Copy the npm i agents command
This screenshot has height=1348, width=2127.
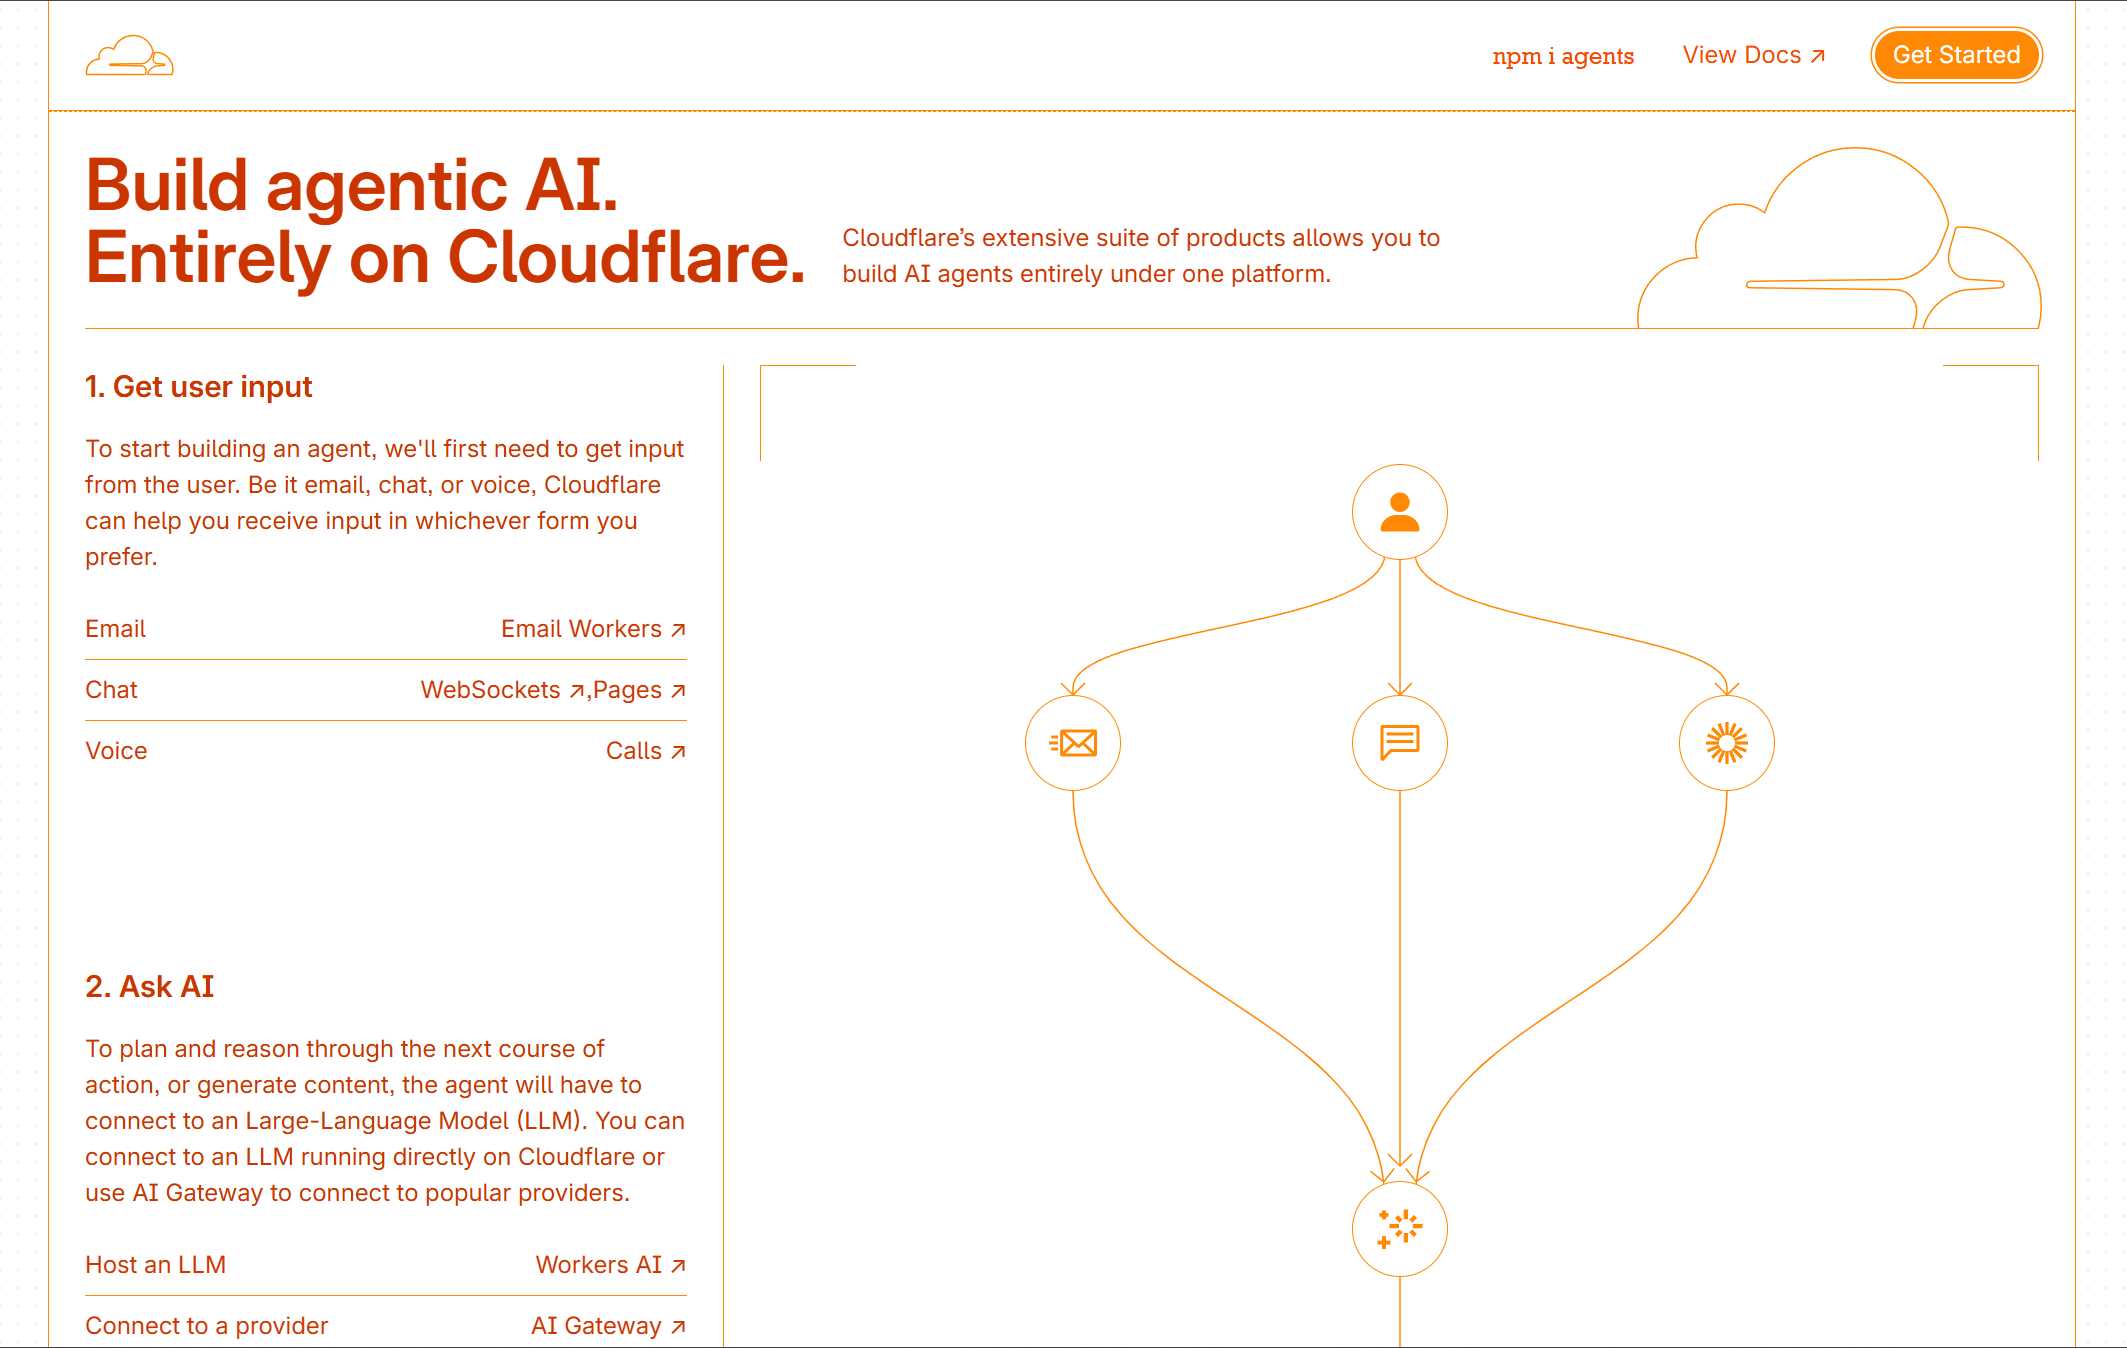coord(1562,56)
